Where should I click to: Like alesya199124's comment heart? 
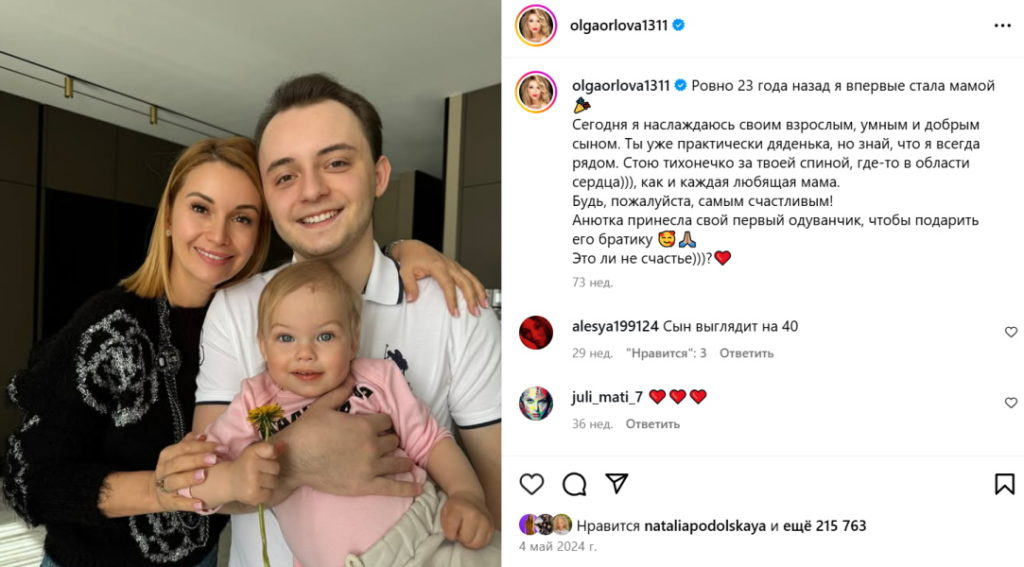pos(1011,332)
